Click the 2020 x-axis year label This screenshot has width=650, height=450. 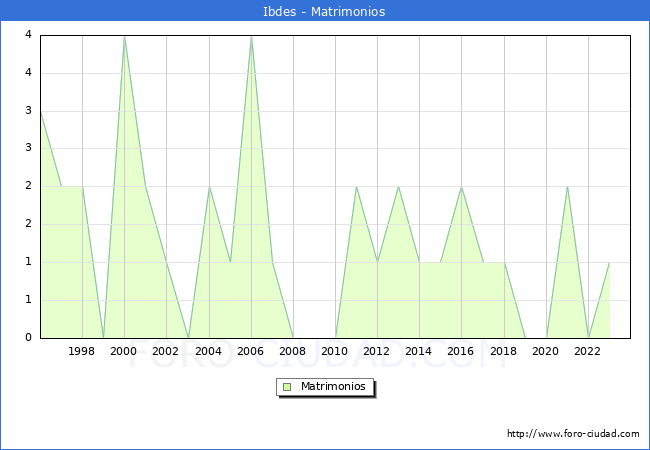(x=546, y=351)
